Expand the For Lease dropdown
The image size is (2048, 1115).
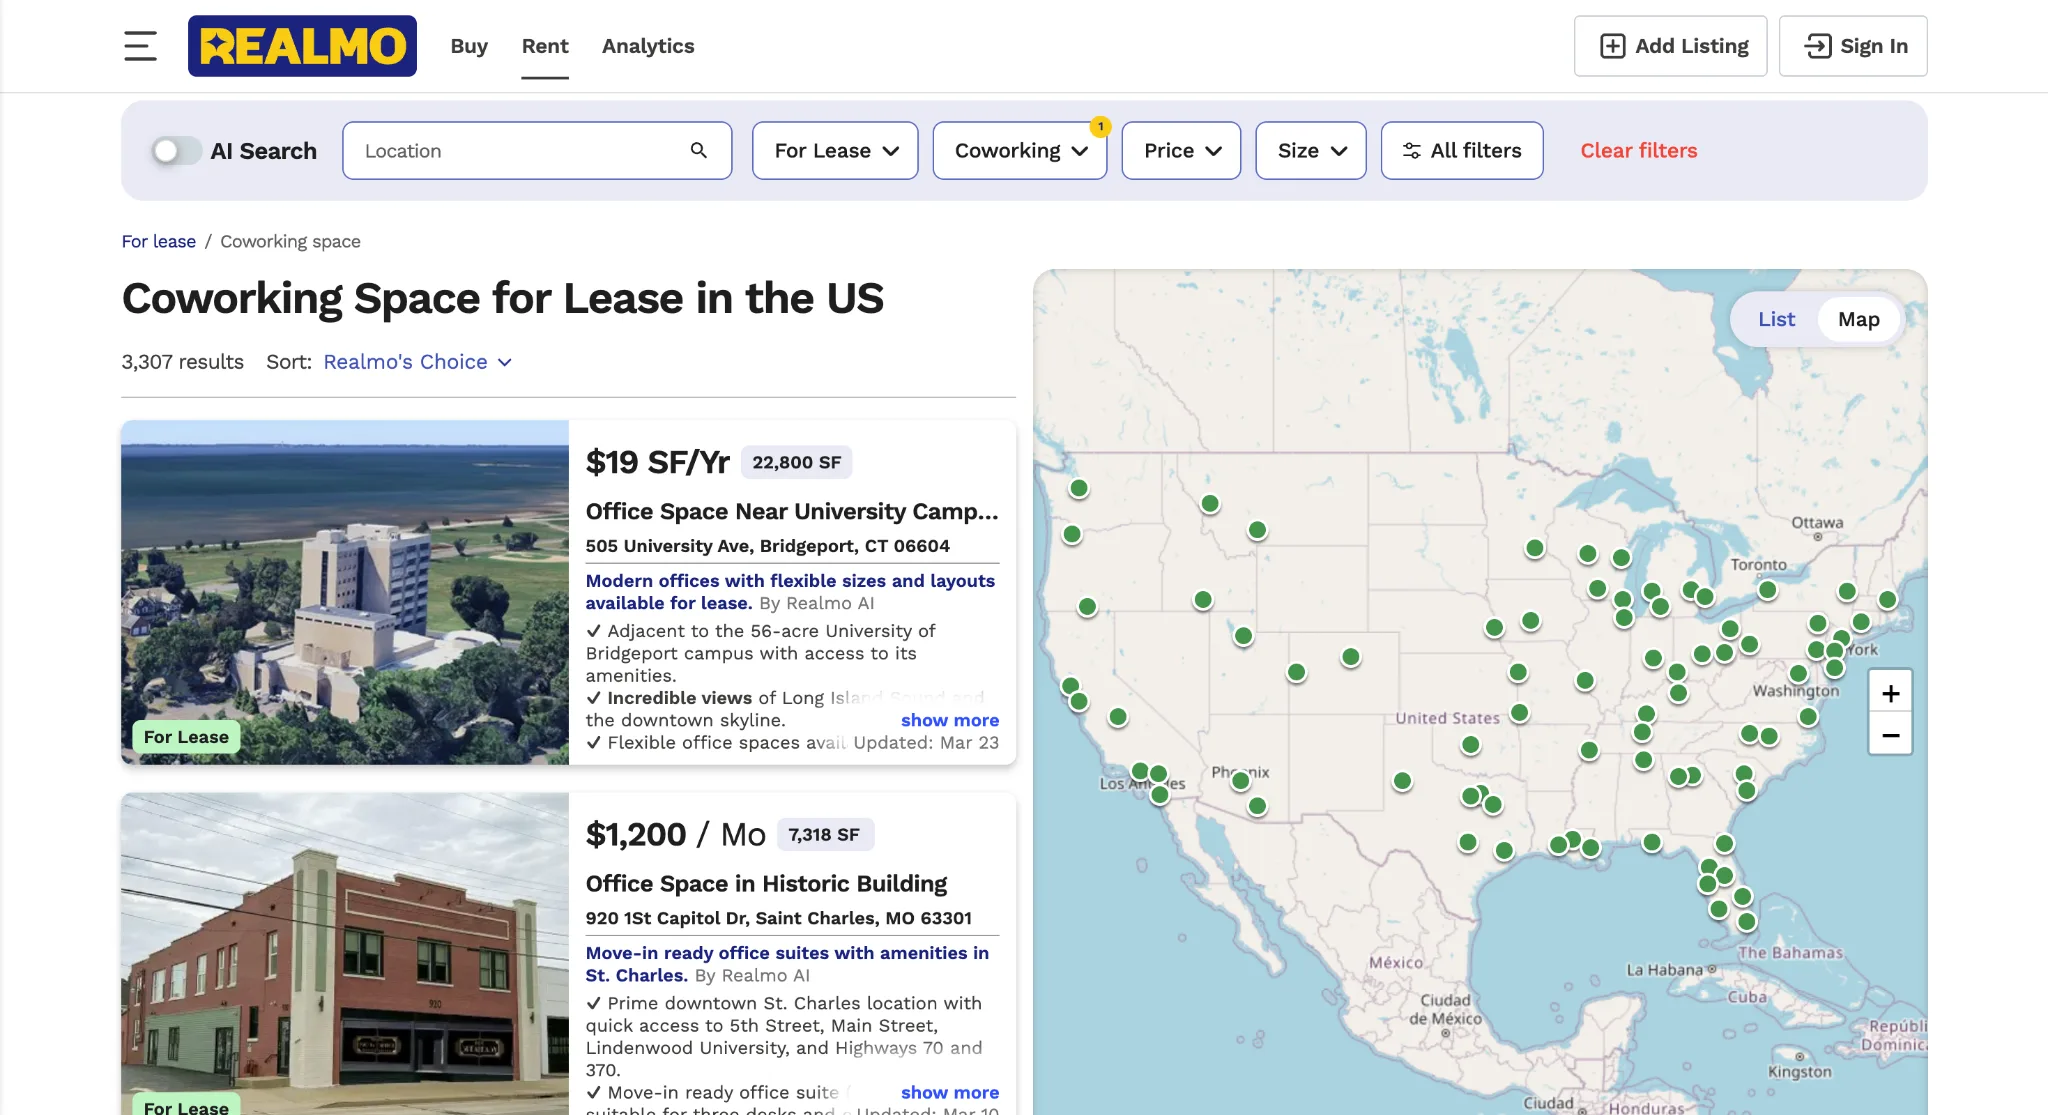click(835, 150)
